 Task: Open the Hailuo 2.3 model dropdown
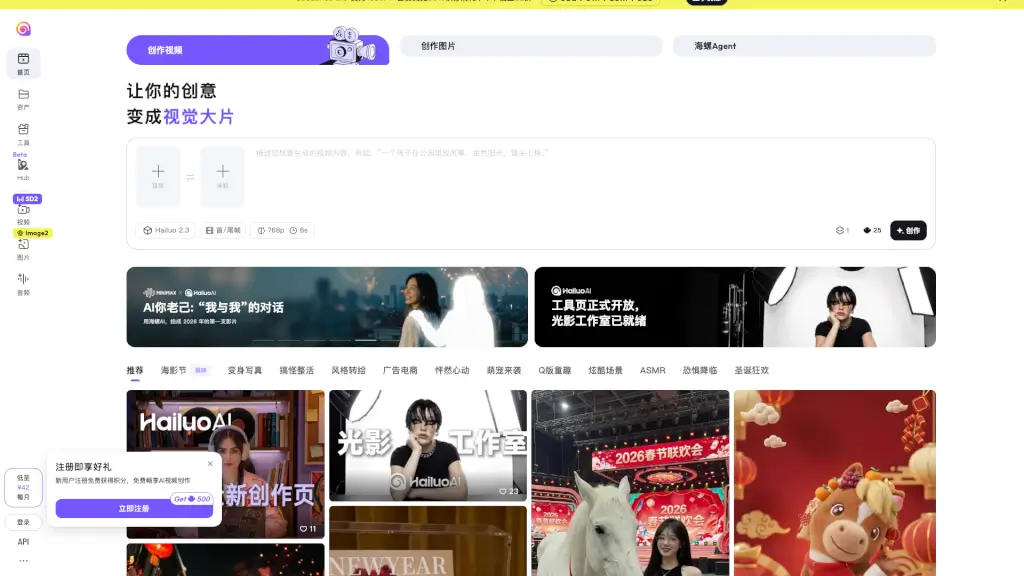[x=166, y=230]
